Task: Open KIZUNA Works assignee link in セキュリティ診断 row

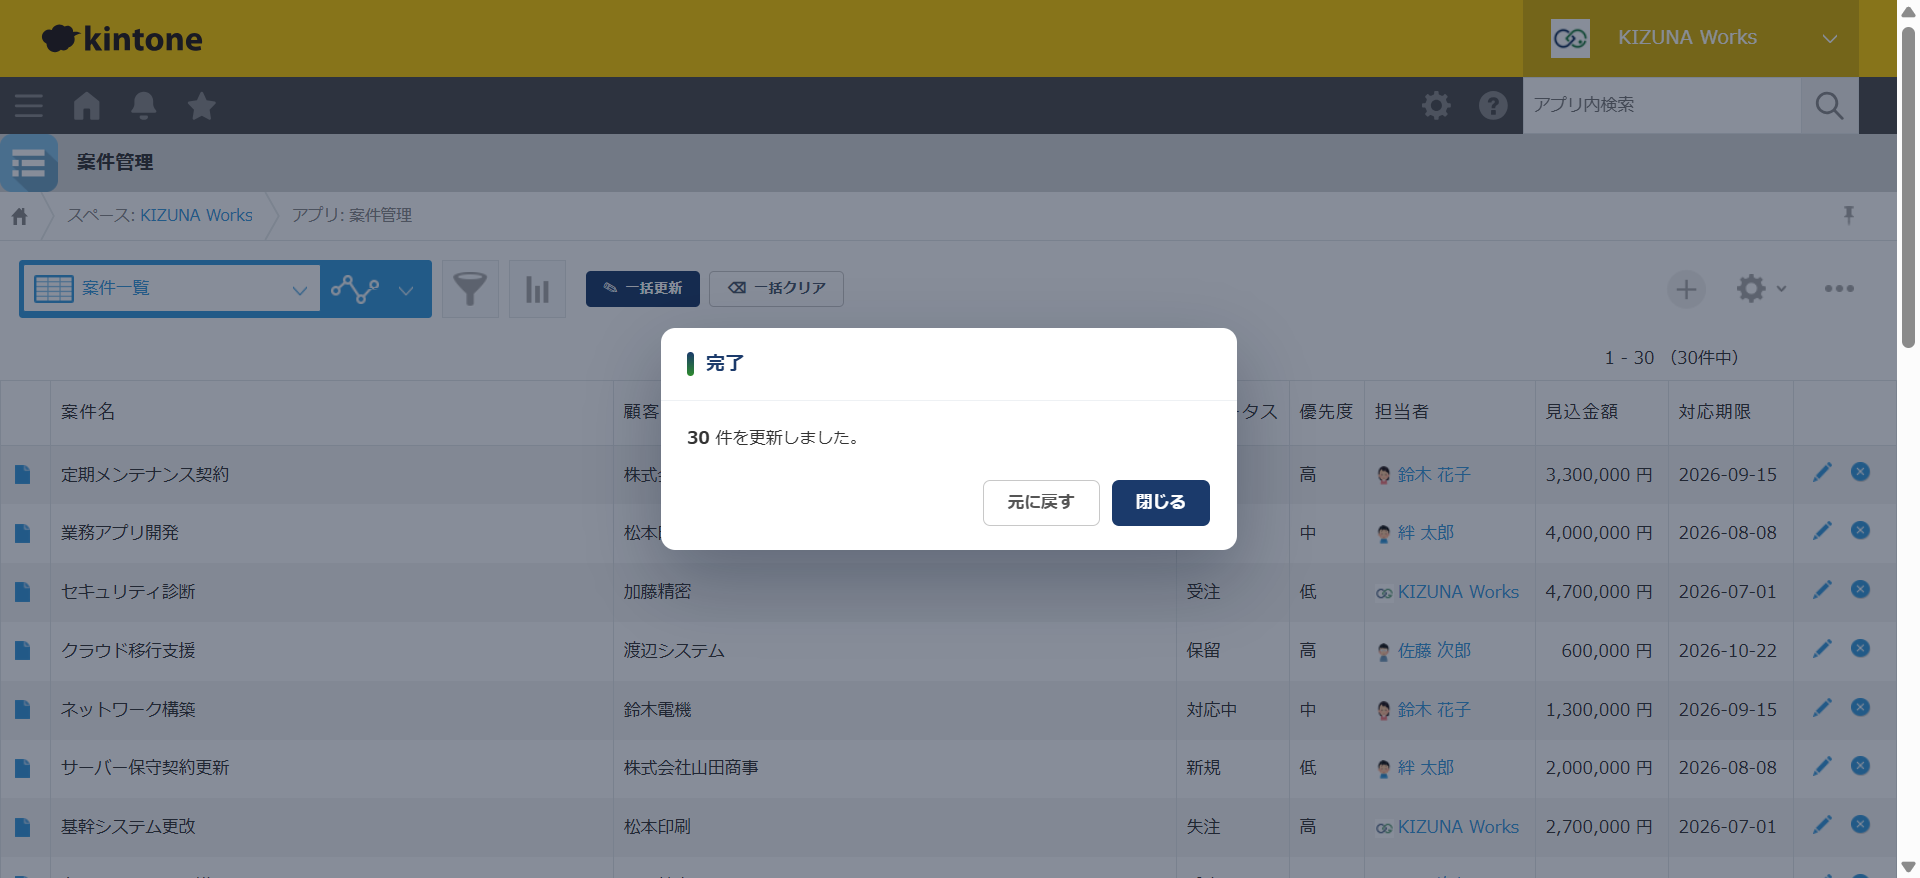Action: 1458,592
